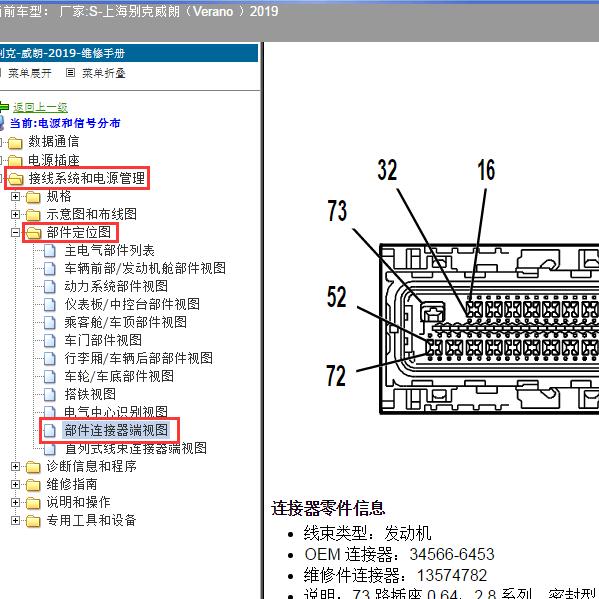Open 主电气部件列表 document
Image resolution: width=599 pixels, height=599 pixels.
[x=109, y=250]
